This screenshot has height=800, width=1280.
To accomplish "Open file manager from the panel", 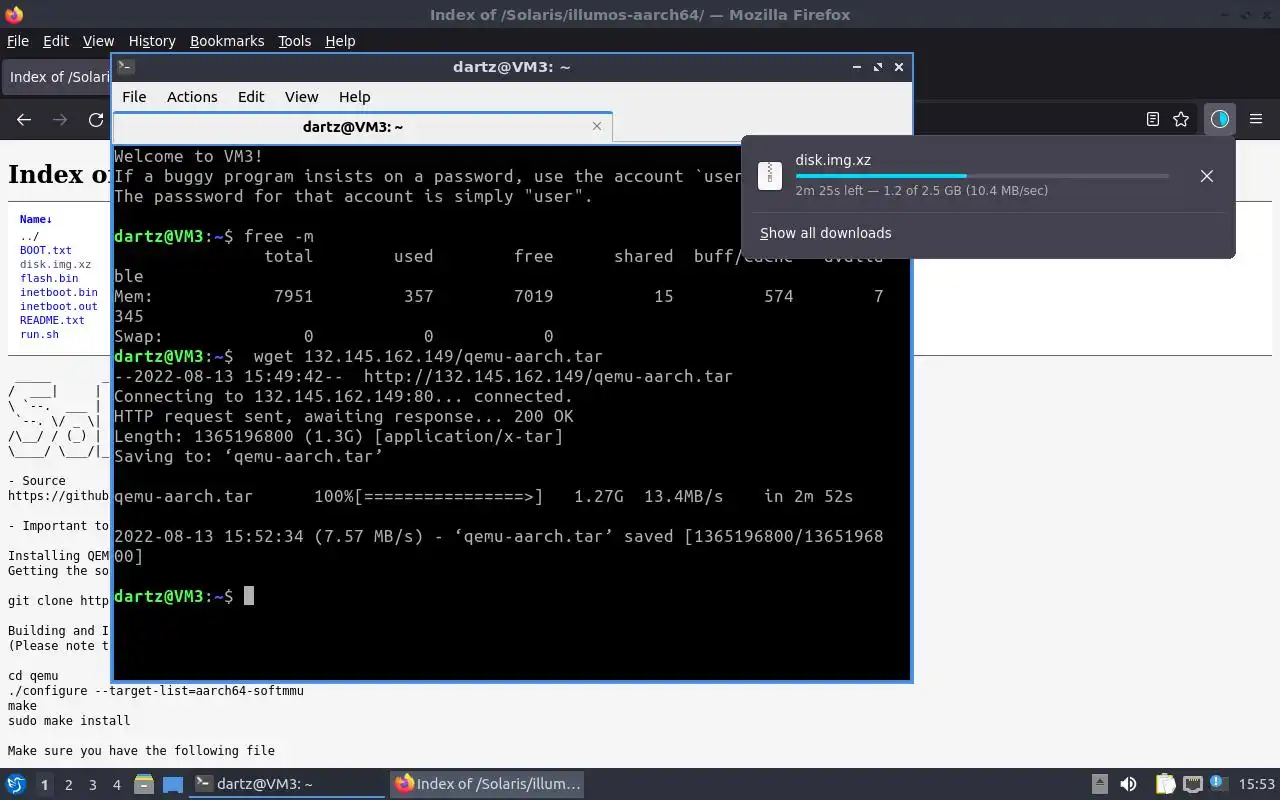I will [x=143, y=784].
